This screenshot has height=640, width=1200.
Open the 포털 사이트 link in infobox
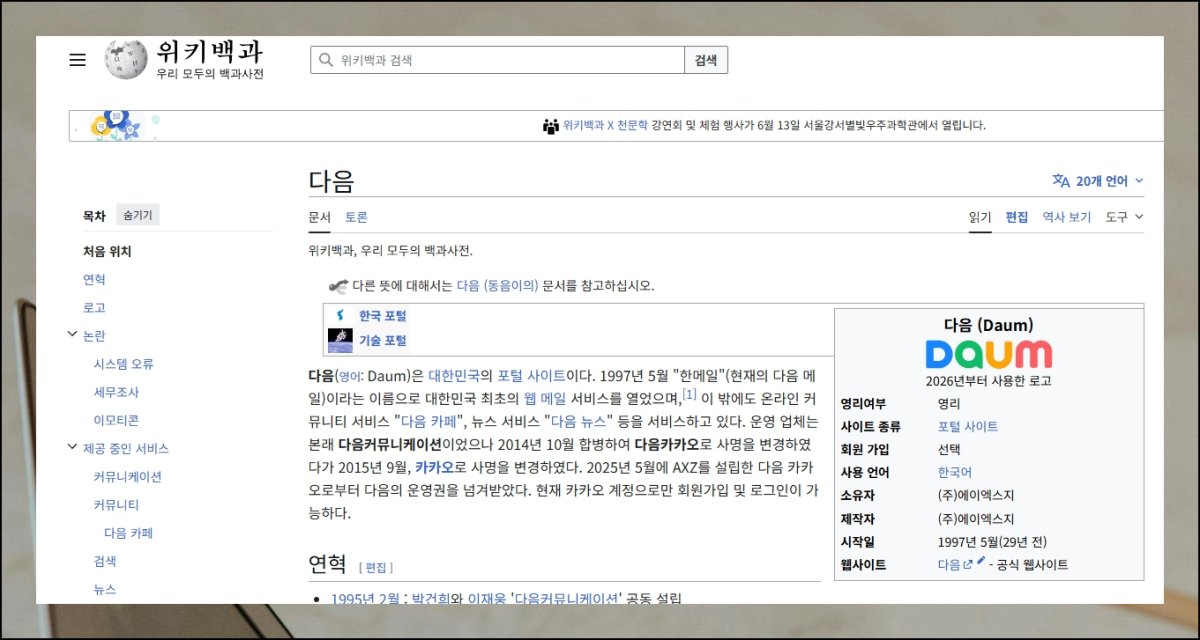(x=968, y=427)
